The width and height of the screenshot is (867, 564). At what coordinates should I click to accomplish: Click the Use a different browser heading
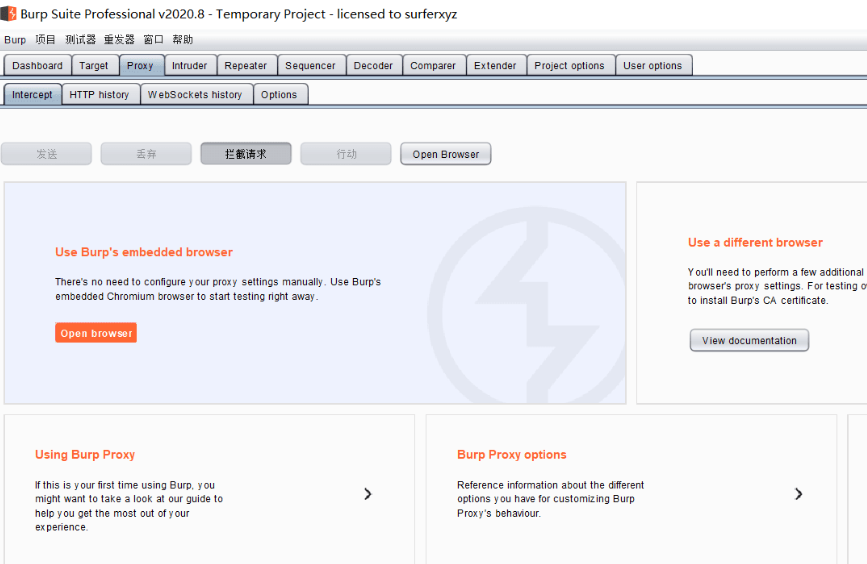pyautogui.click(x=755, y=242)
